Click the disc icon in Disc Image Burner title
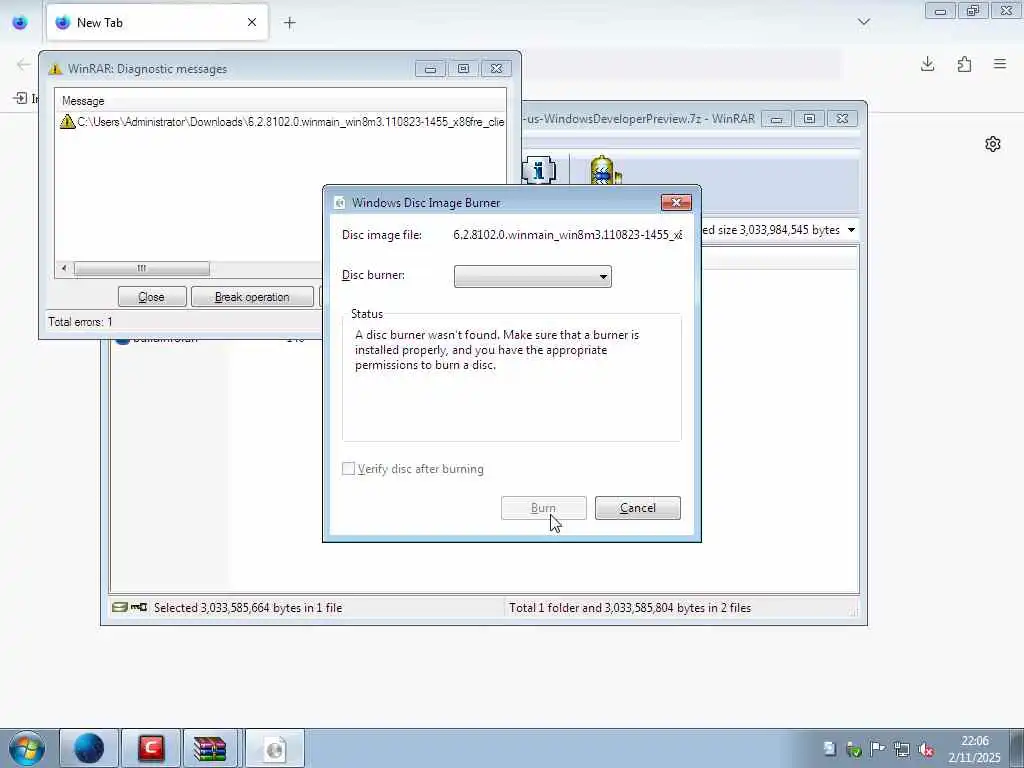Viewport: 1024px width, 768px height. click(340, 203)
